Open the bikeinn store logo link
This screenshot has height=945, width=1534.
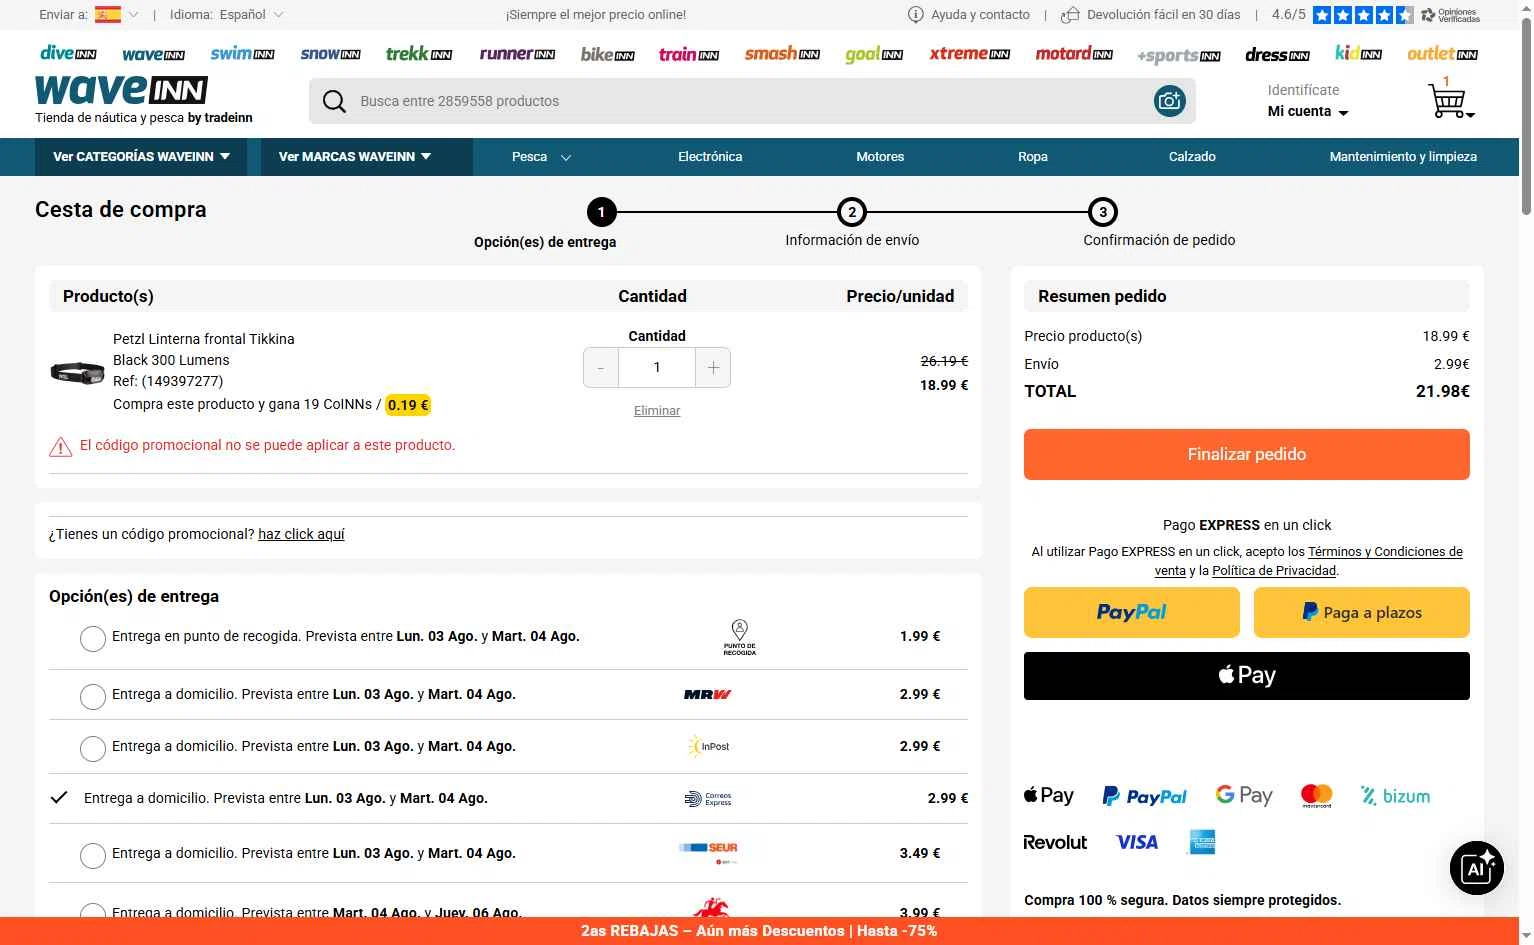point(607,53)
